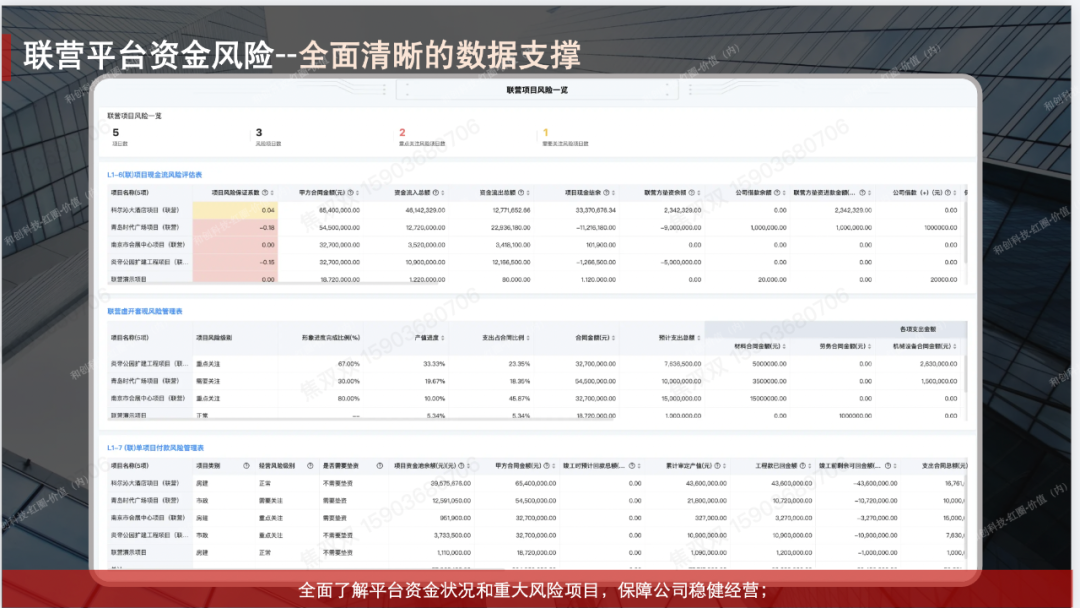Sort by 产值进度 column arrows
The width and height of the screenshot is (1080, 608).
pos(440,338)
